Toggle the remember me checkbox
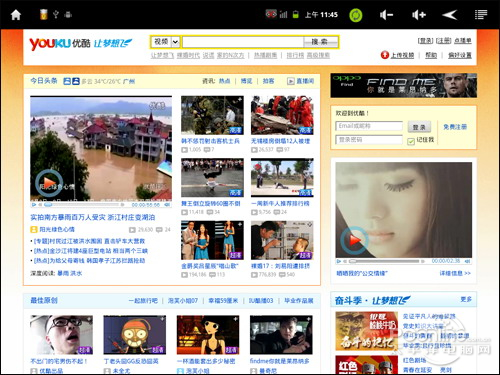 click(x=411, y=141)
